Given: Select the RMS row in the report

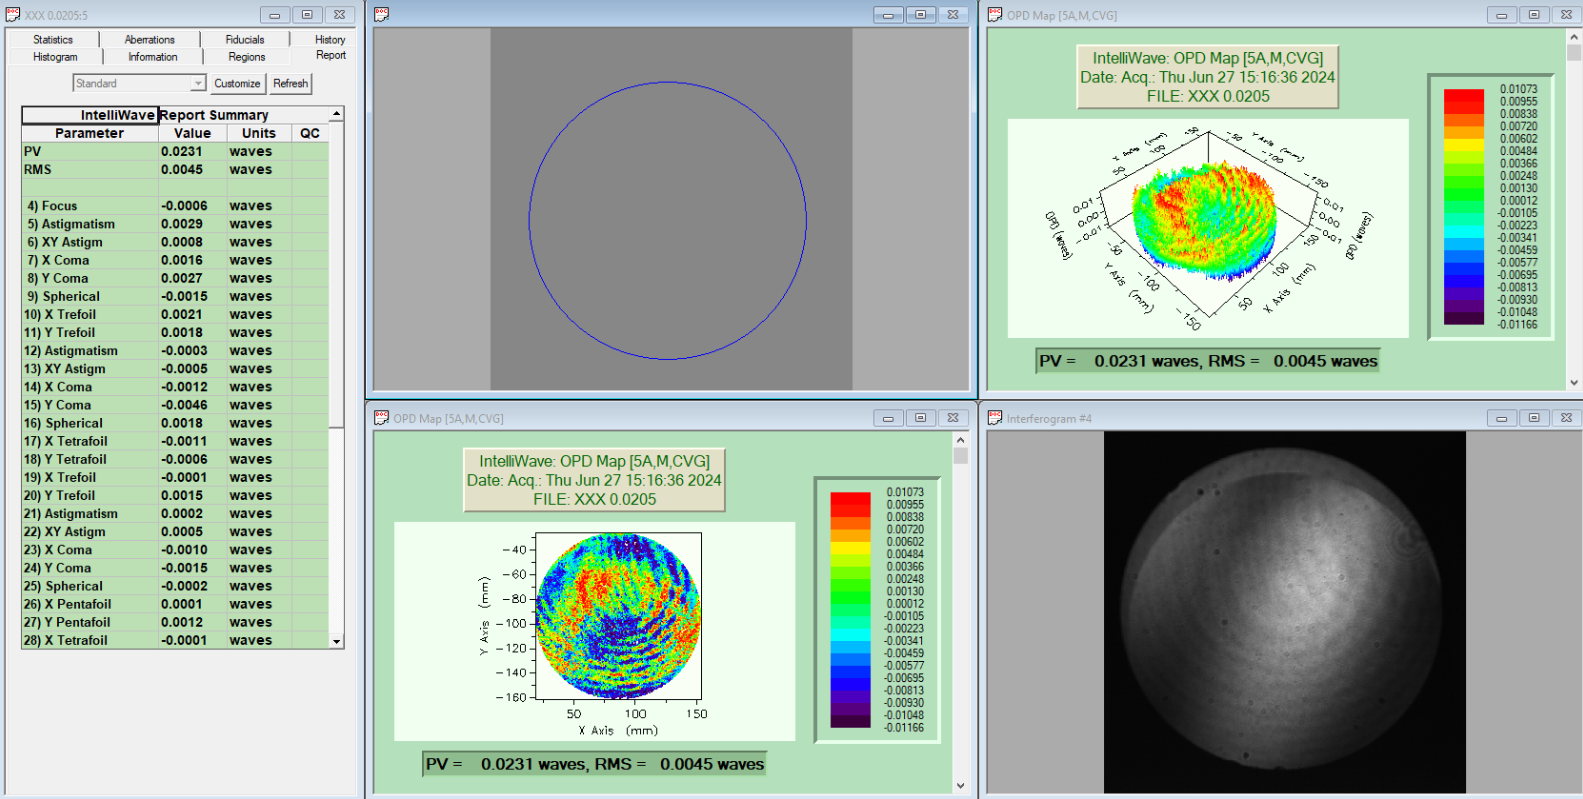Looking at the screenshot, I should click(175, 170).
